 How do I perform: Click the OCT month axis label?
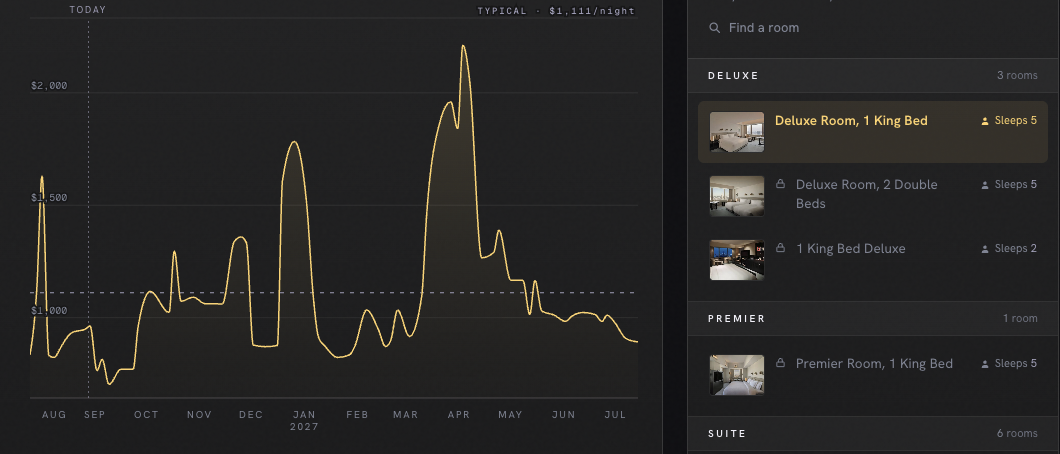[x=146, y=415]
